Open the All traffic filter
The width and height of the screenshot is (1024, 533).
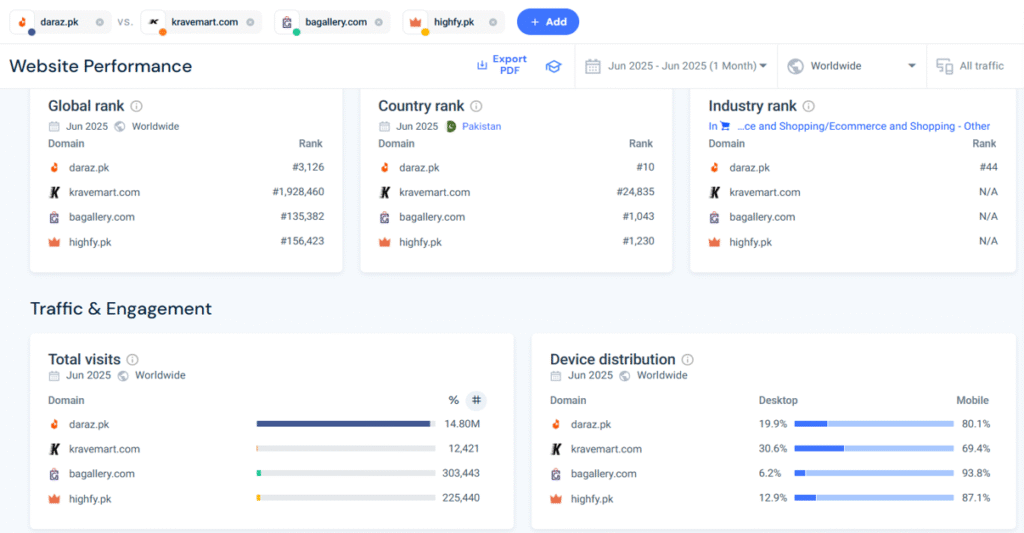(970, 66)
